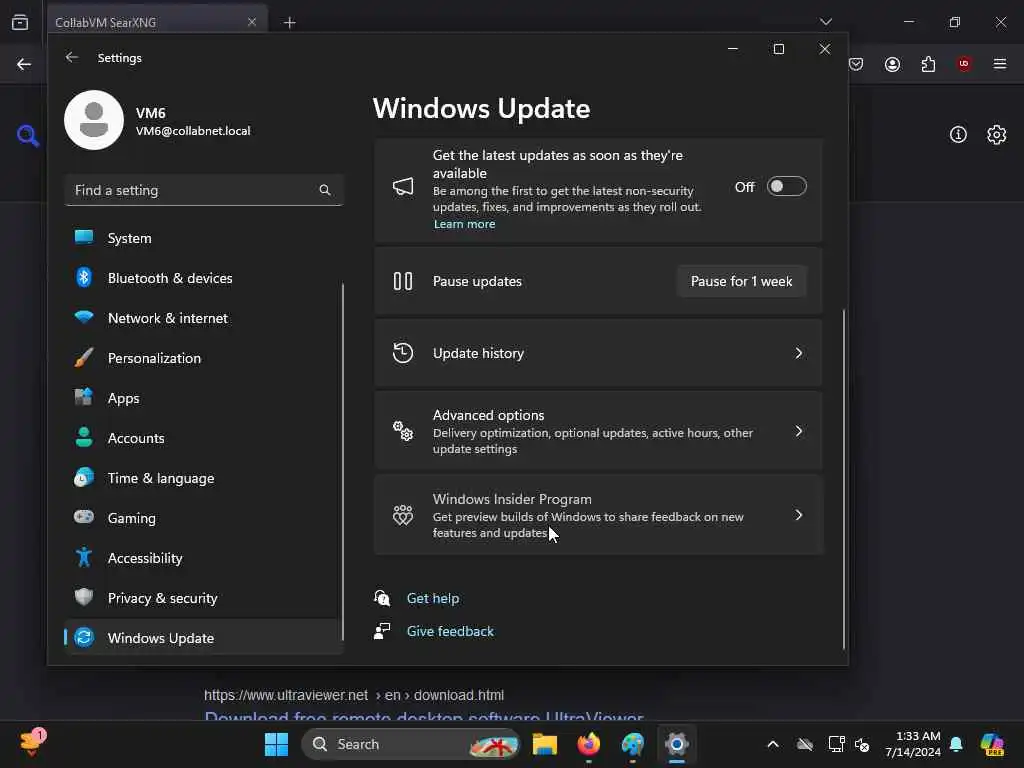Click the SearXNG magnifier logo
Image resolution: width=1024 pixels, height=768 pixels.
[27, 136]
